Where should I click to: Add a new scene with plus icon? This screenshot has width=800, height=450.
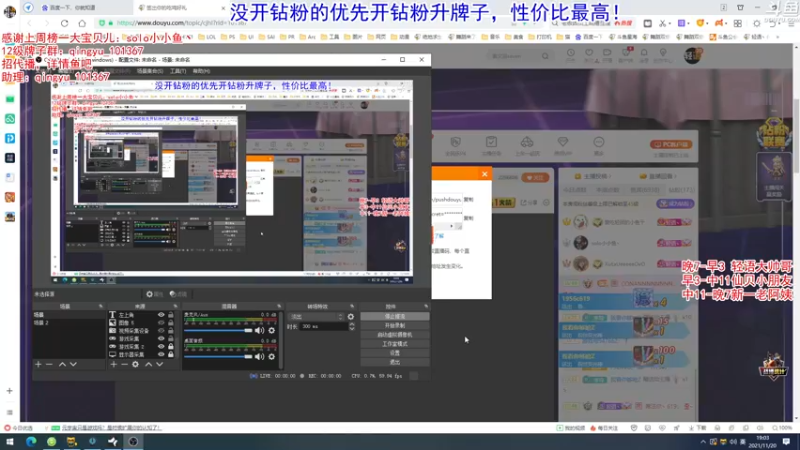pyautogui.click(x=38, y=364)
